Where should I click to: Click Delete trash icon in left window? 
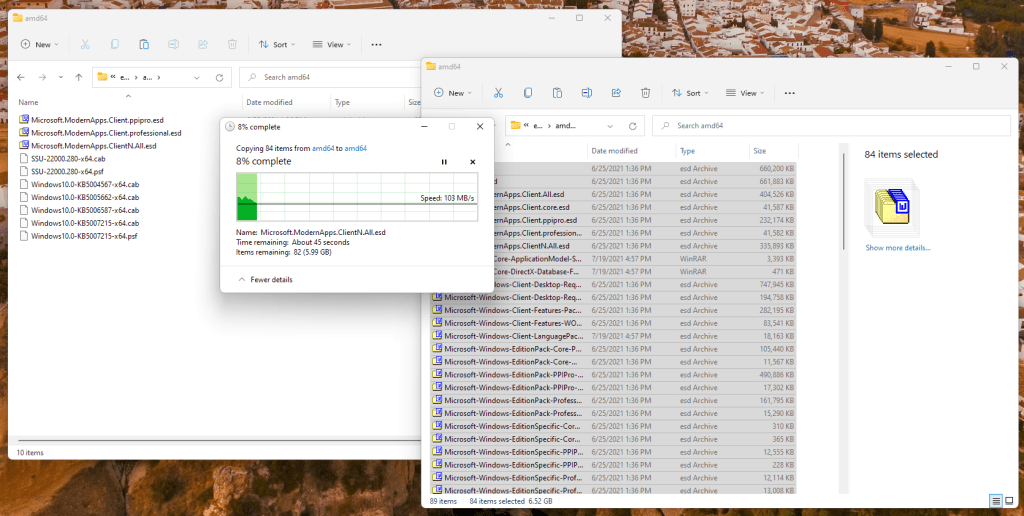pos(232,44)
